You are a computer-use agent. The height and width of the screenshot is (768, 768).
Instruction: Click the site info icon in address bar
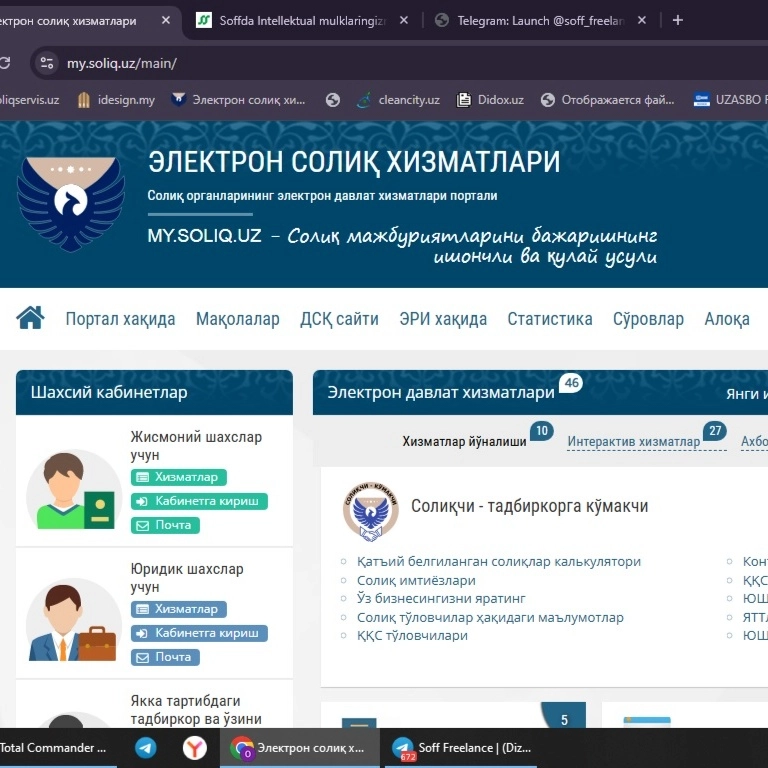click(x=46, y=63)
